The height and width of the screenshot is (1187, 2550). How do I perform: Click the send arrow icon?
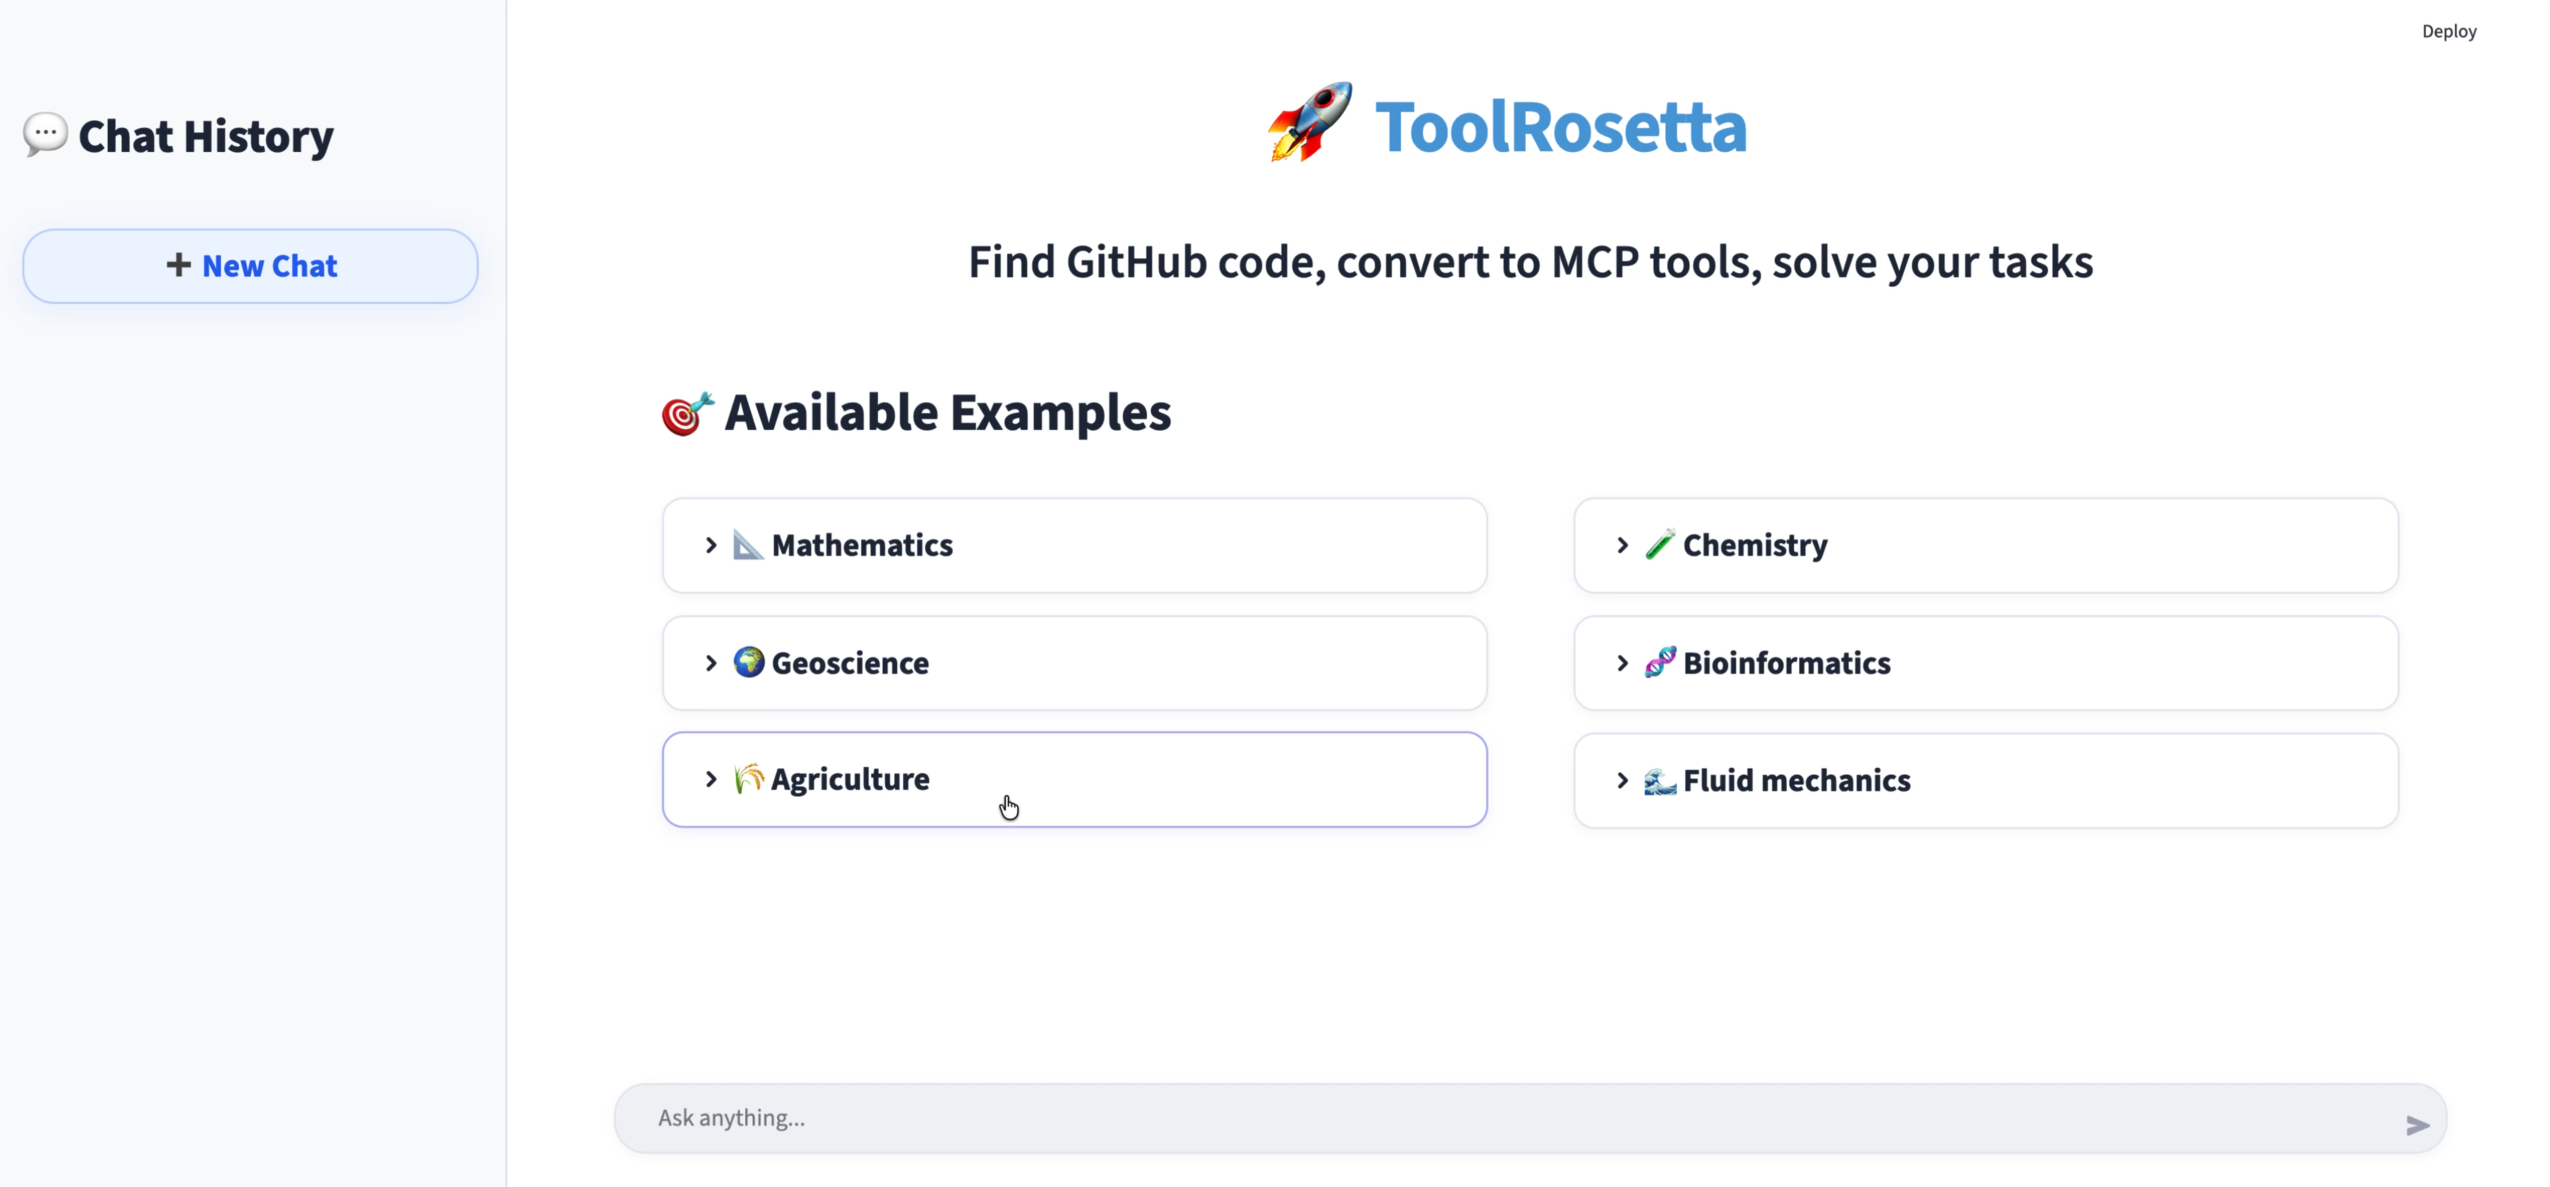[2416, 1125]
